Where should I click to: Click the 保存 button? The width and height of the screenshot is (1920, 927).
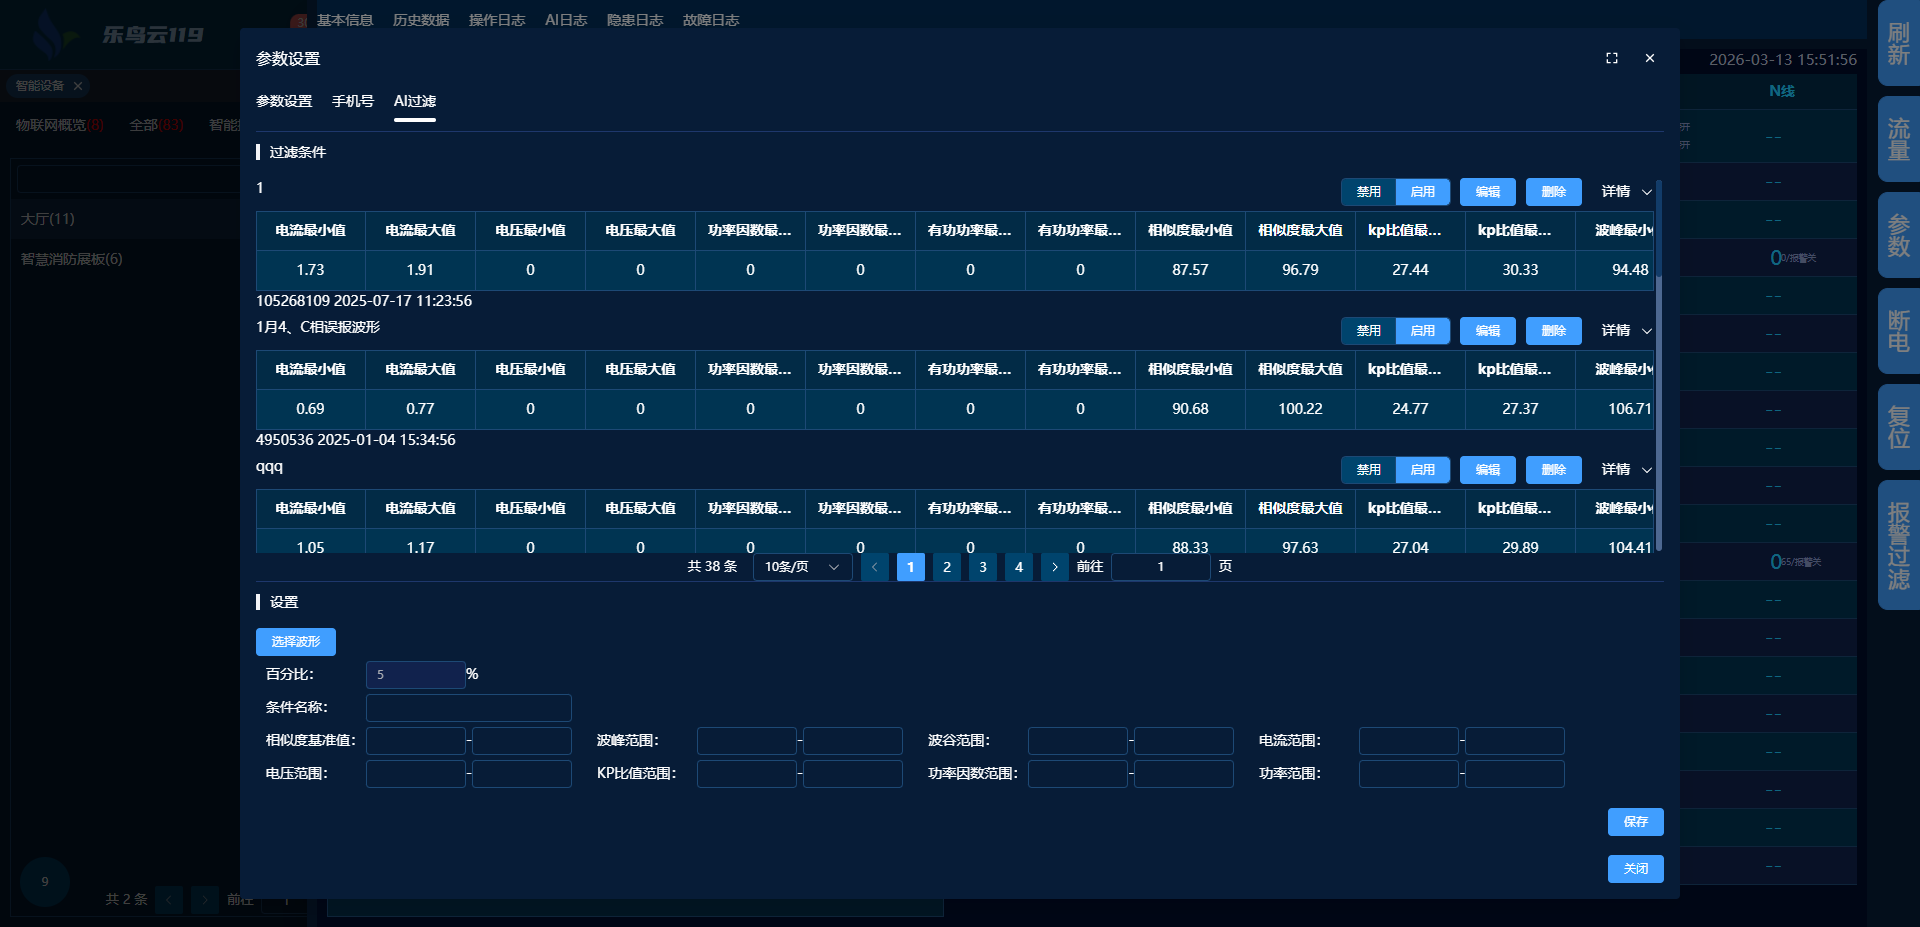(1635, 822)
